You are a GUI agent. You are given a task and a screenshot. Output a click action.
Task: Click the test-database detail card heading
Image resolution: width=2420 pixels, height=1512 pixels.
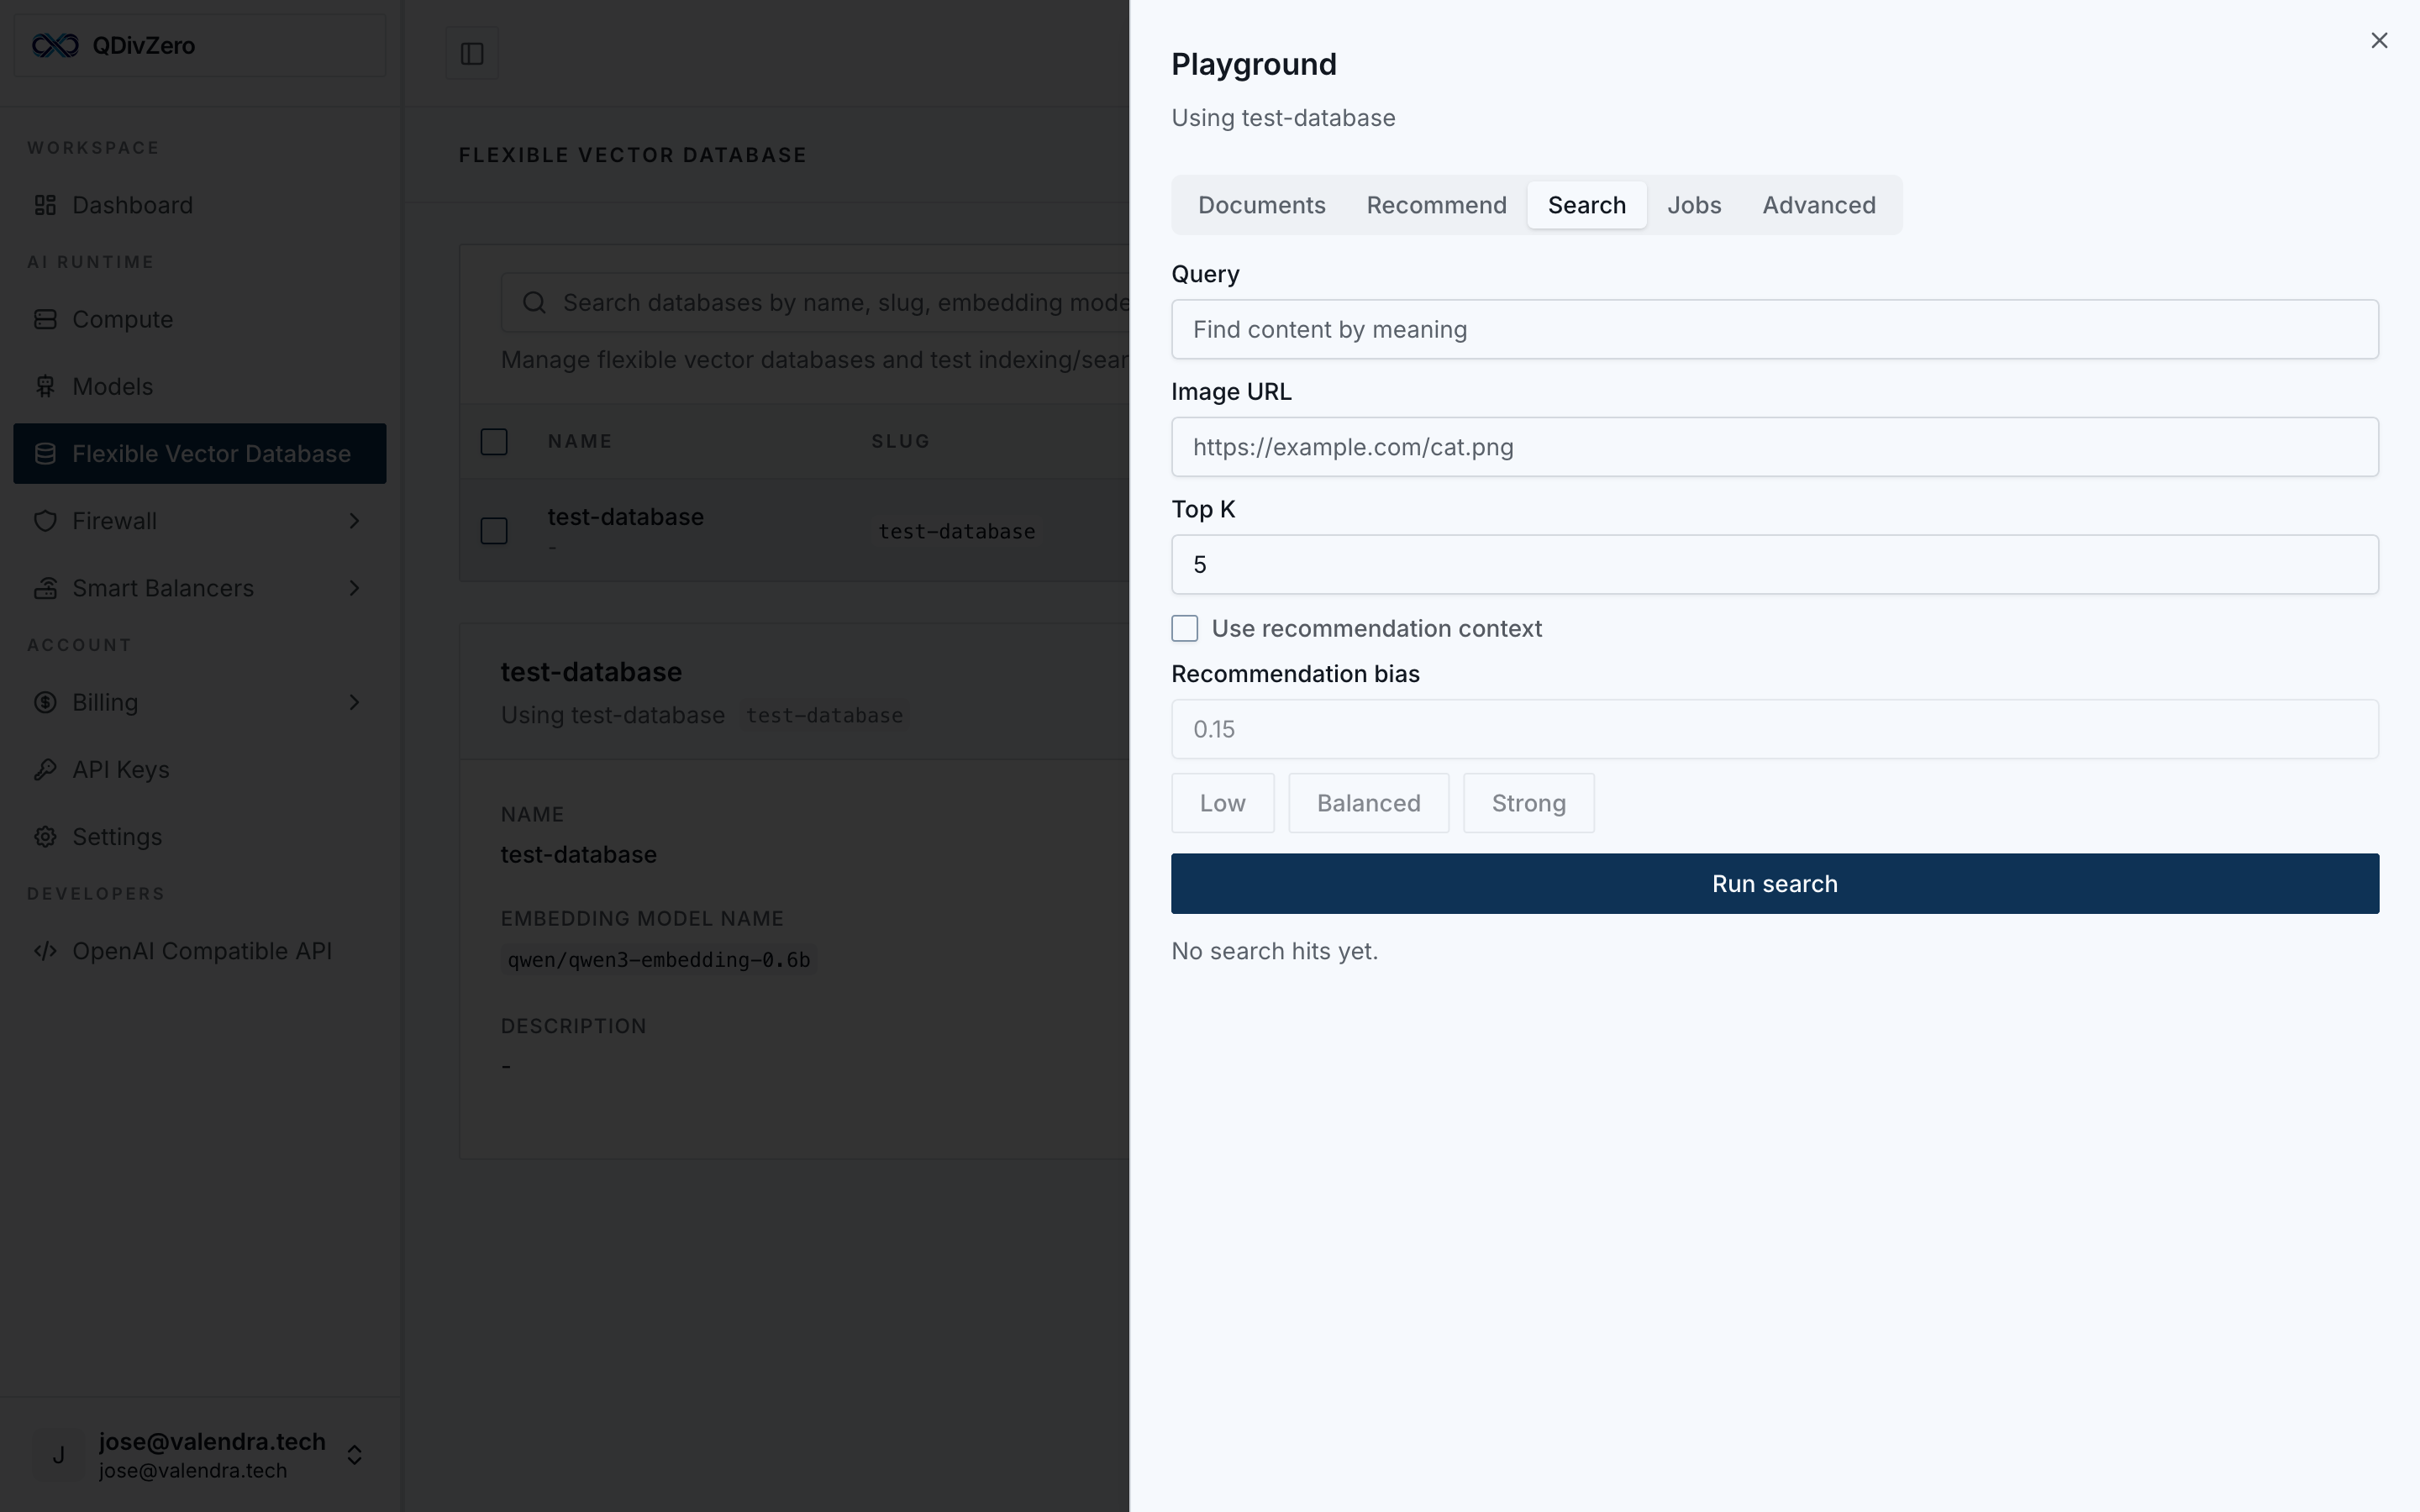click(x=591, y=672)
